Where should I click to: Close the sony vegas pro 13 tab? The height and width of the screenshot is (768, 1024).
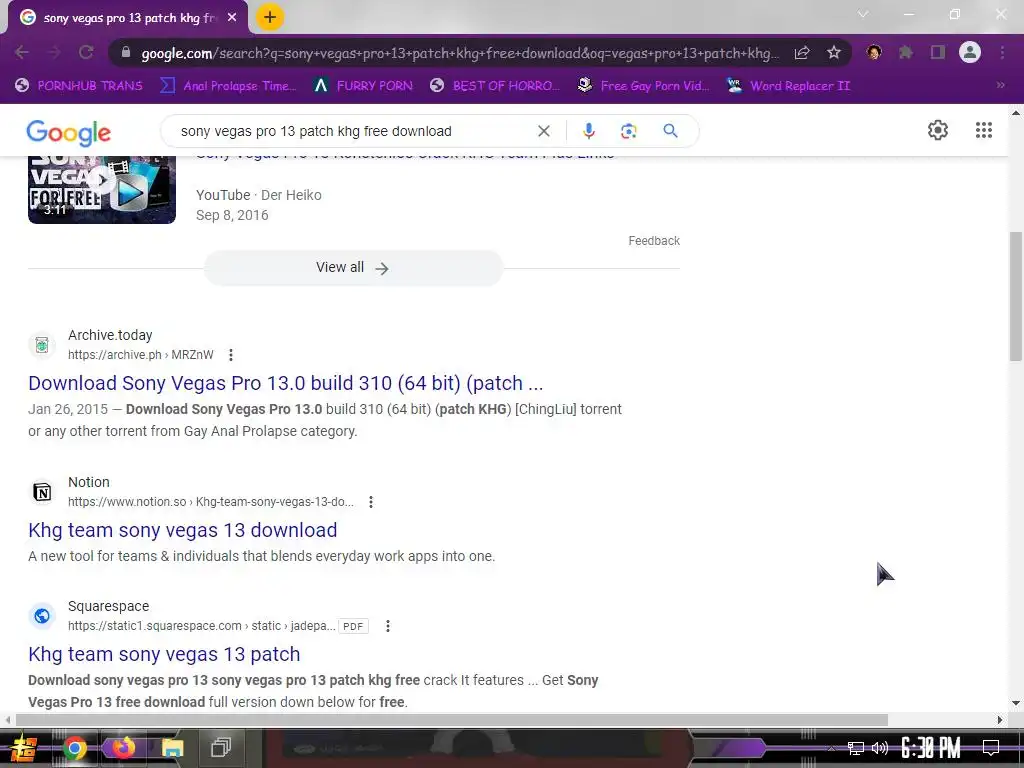click(x=232, y=18)
